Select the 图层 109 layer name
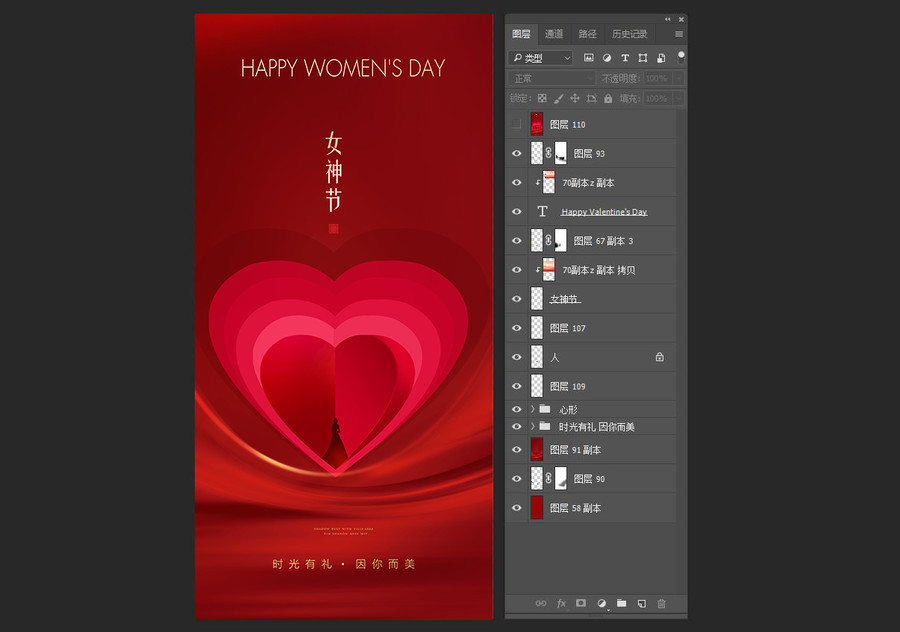This screenshot has width=900, height=632. pos(568,386)
